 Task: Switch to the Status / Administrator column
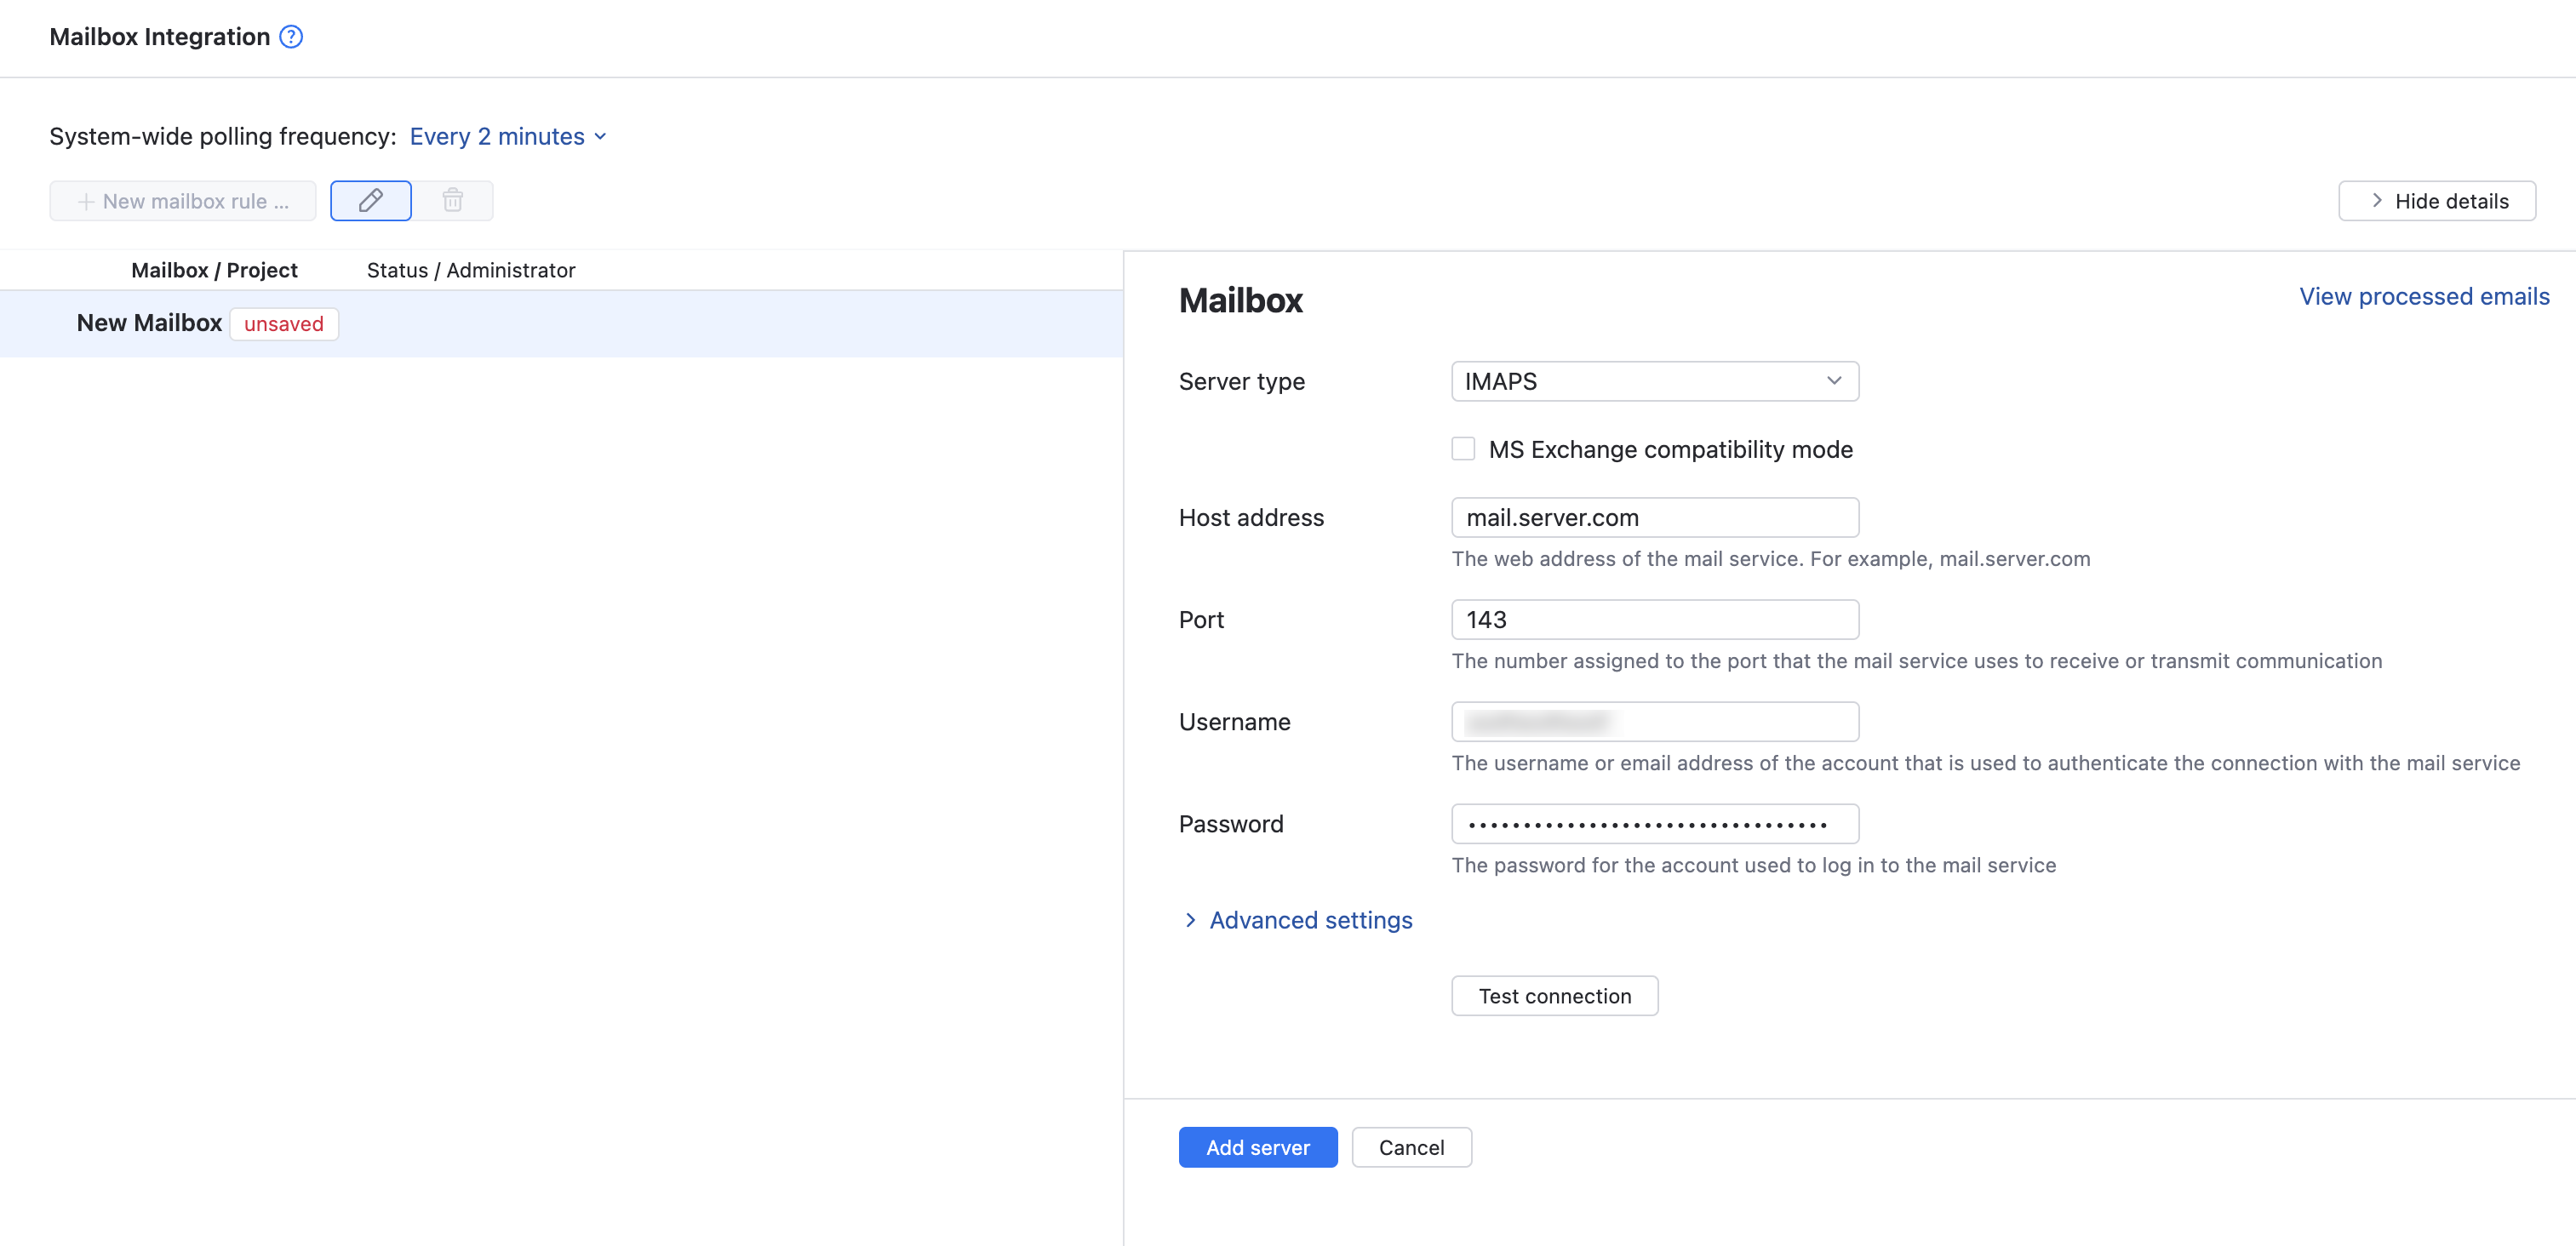(x=470, y=269)
